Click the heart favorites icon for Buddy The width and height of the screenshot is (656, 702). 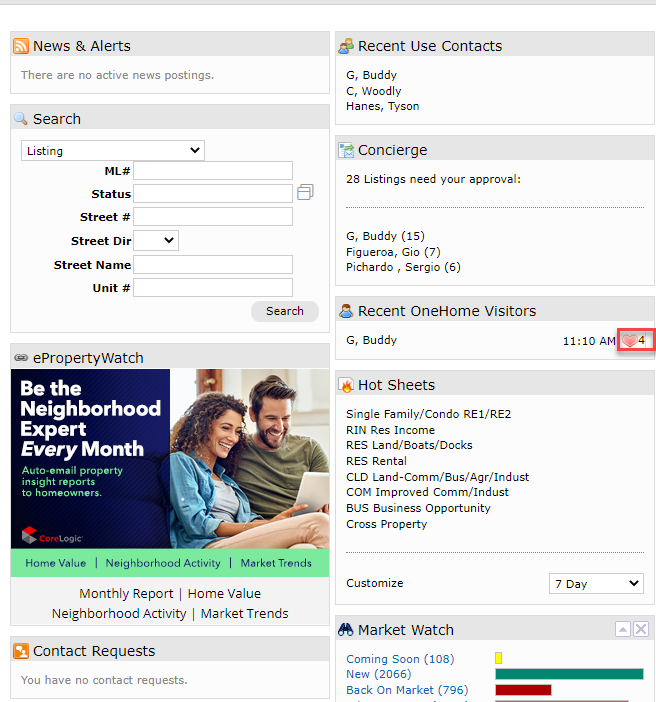pyautogui.click(x=629, y=341)
